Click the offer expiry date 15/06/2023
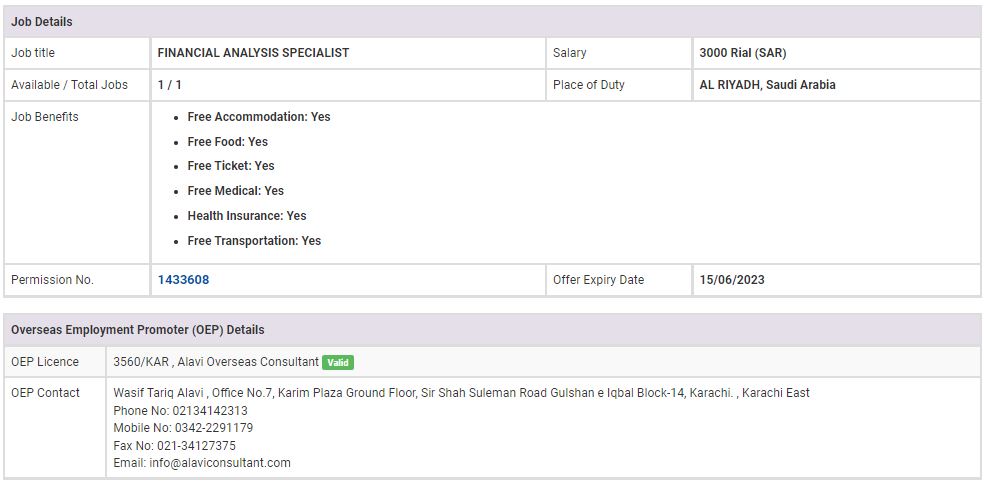The image size is (984, 483). coord(732,280)
